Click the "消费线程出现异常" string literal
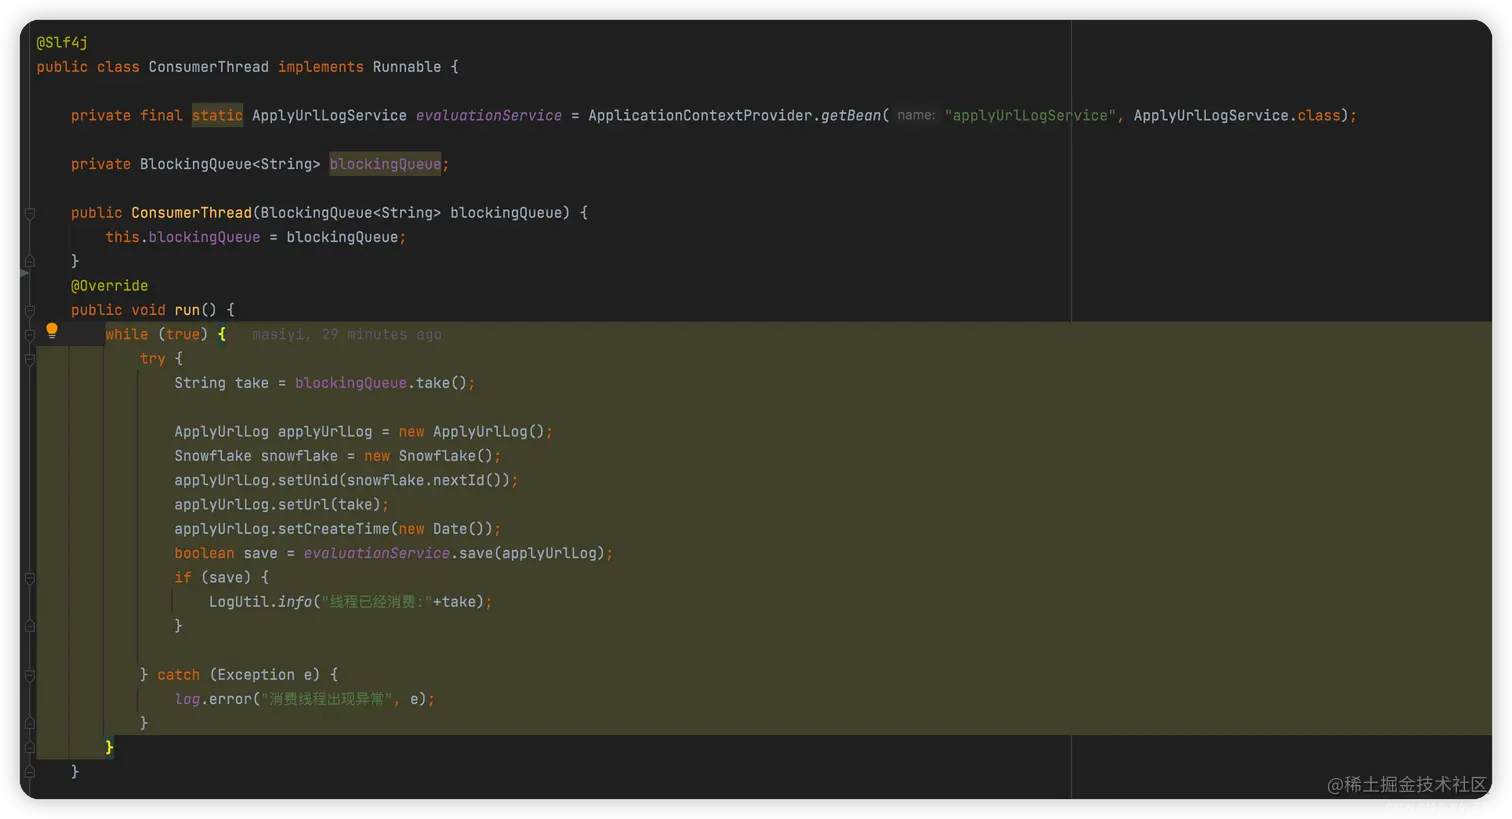1512x819 pixels. coord(328,699)
